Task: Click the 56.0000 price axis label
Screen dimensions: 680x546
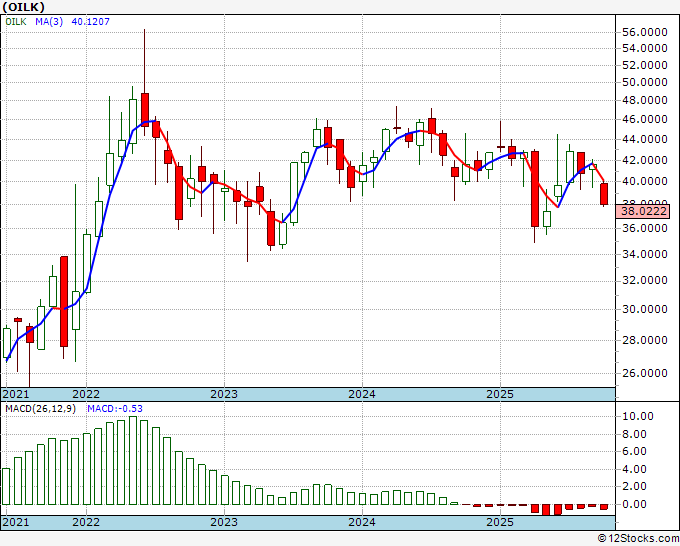Action: pyautogui.click(x=645, y=32)
